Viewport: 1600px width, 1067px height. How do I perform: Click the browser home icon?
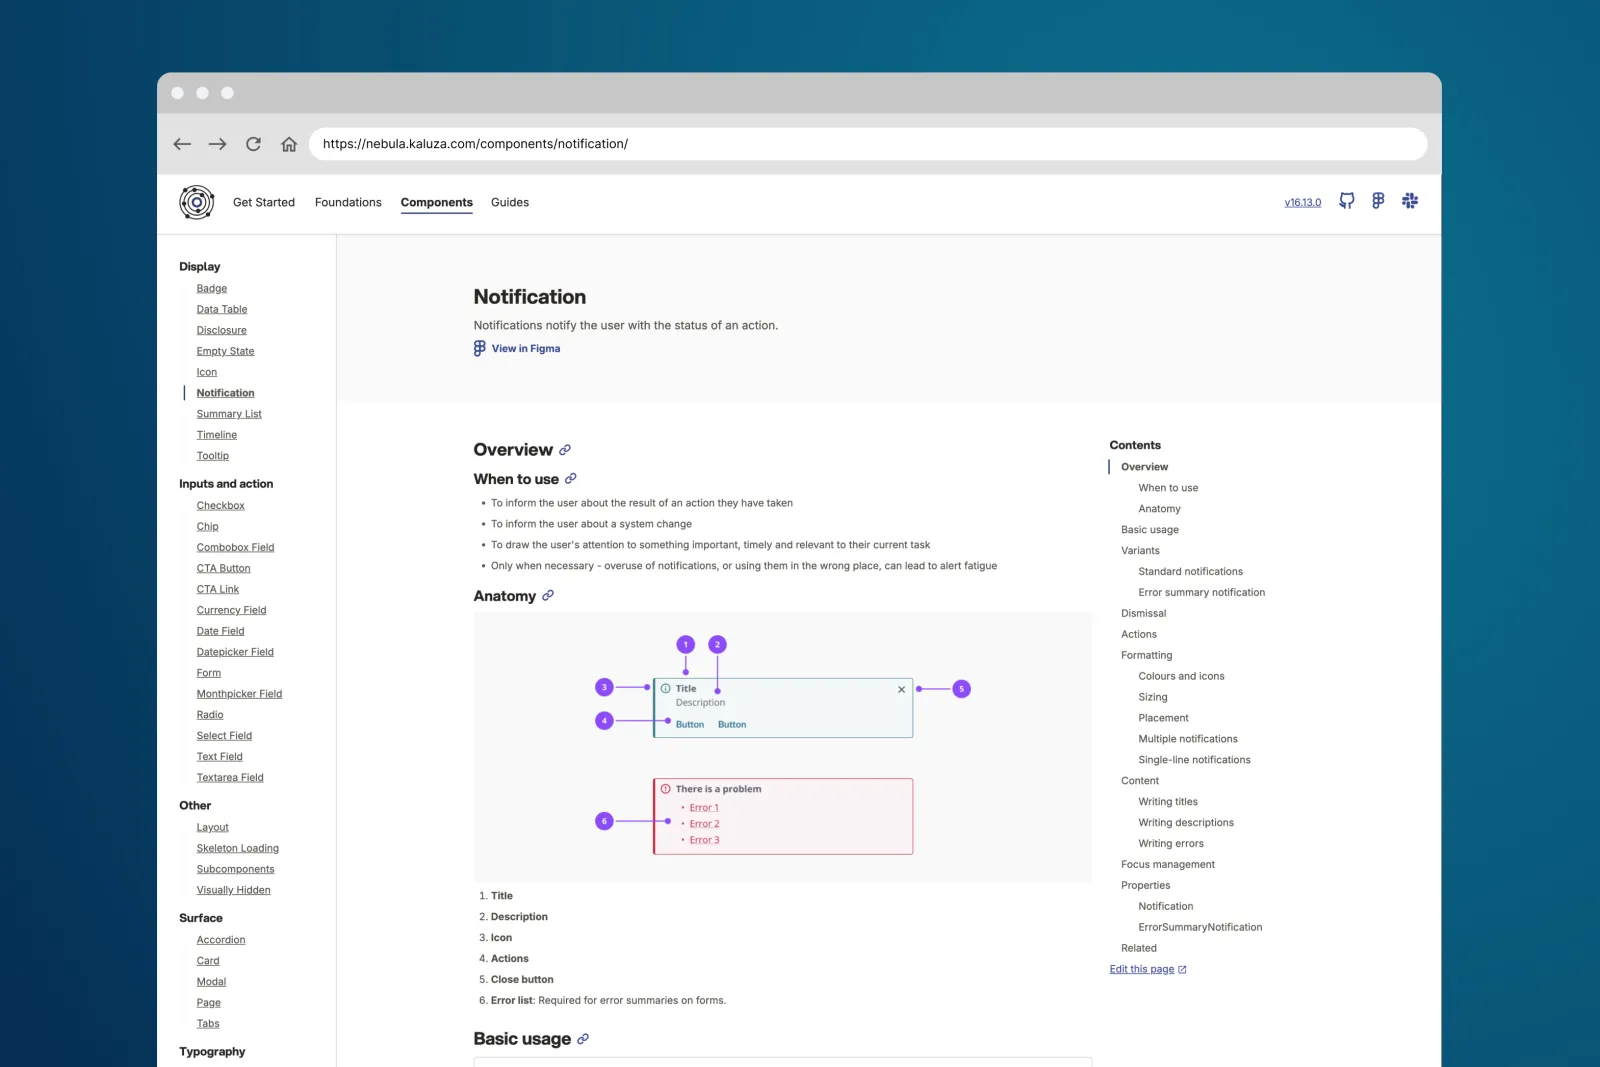(289, 144)
